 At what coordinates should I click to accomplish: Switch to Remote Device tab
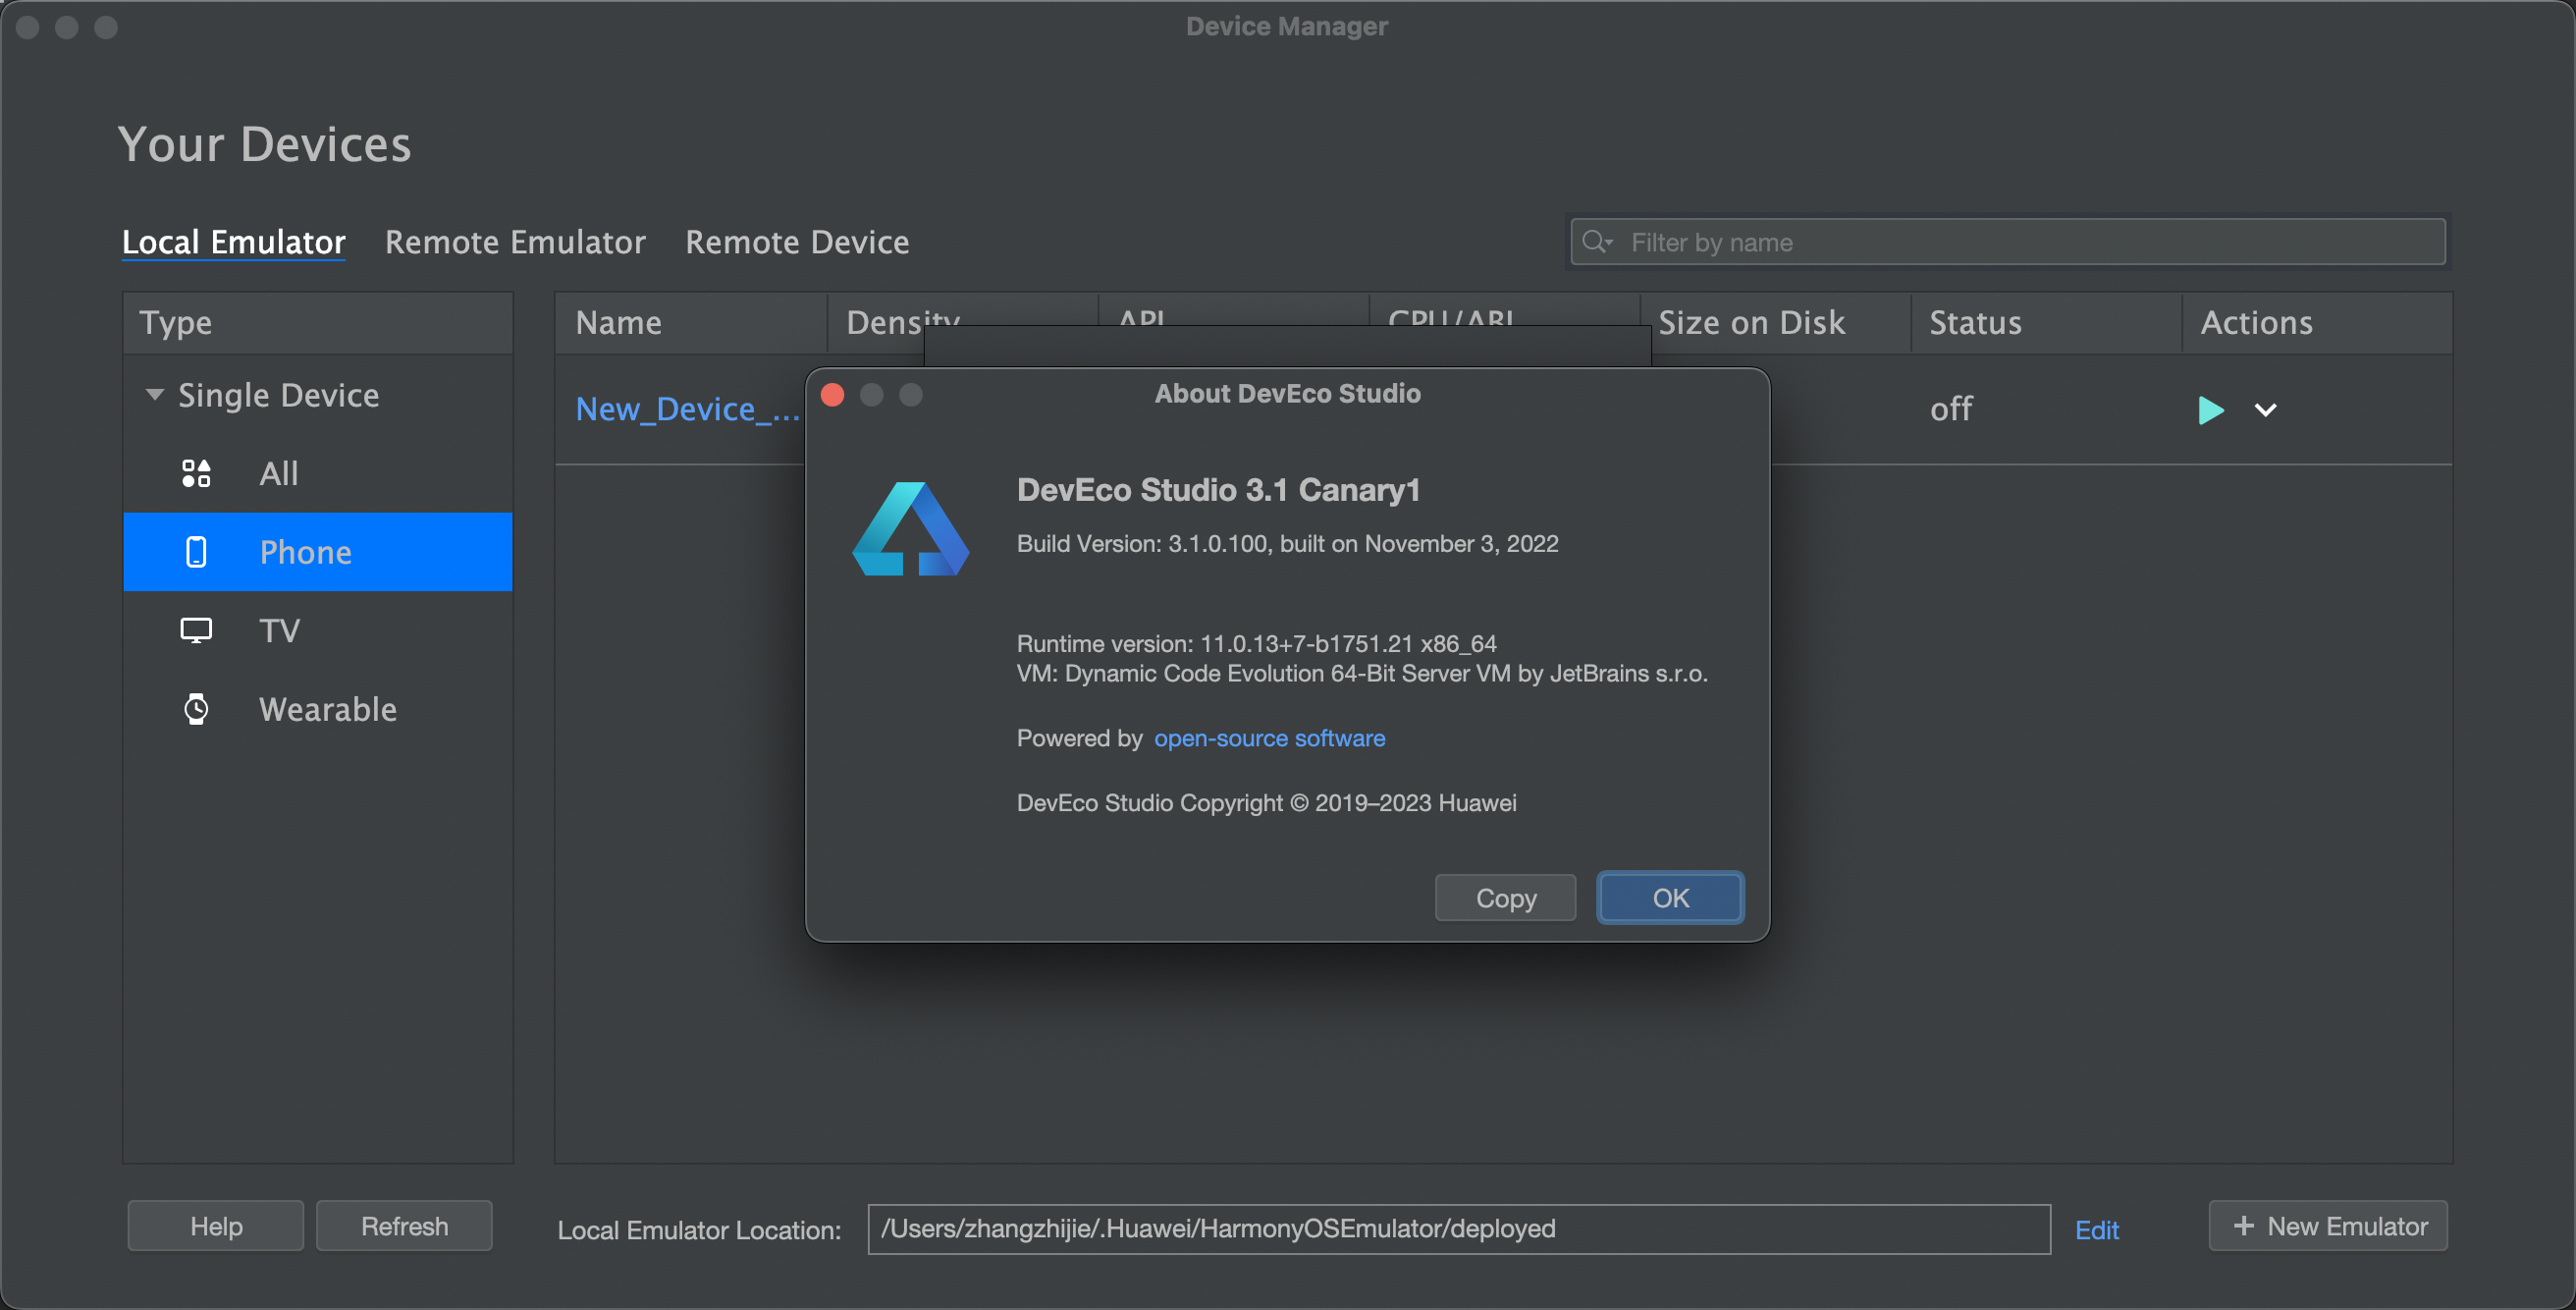click(797, 242)
